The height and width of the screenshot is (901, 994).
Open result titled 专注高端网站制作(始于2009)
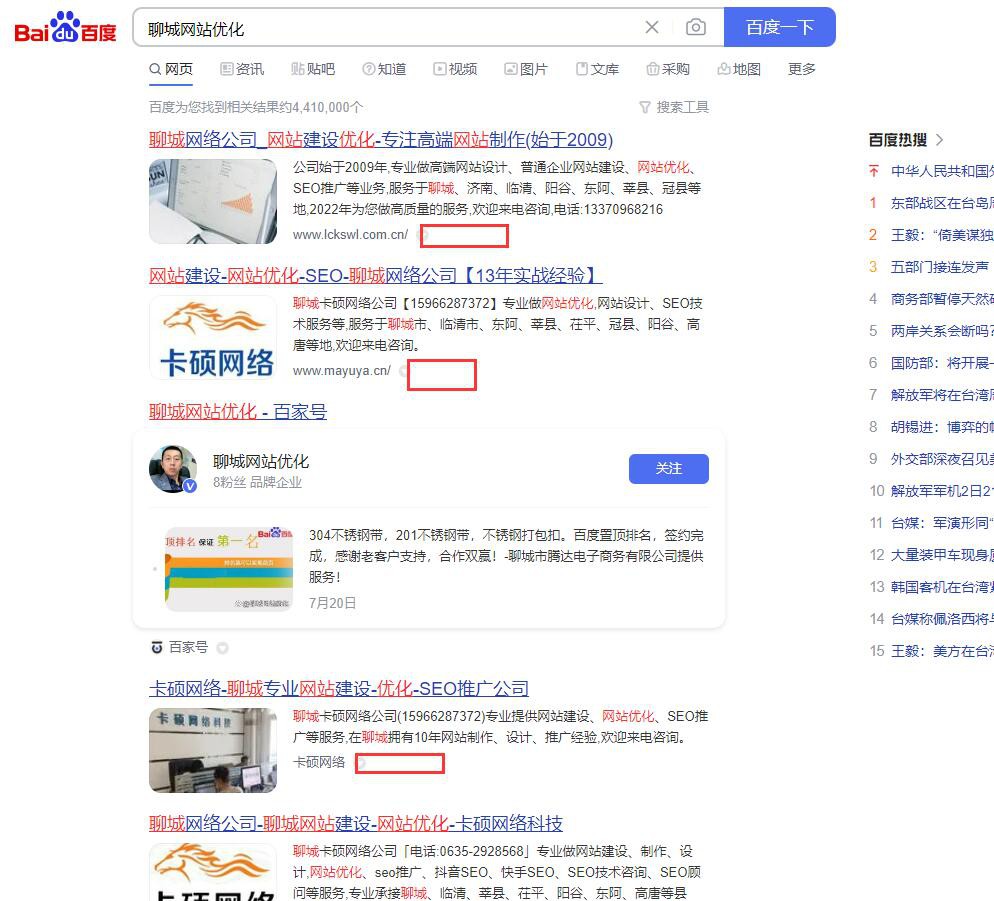381,139
